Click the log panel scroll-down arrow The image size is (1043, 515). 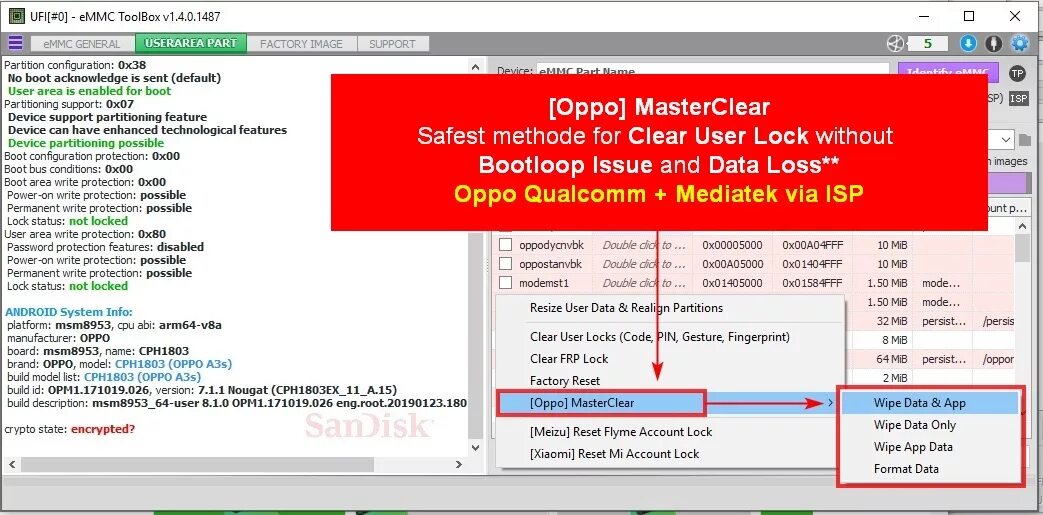click(x=474, y=448)
